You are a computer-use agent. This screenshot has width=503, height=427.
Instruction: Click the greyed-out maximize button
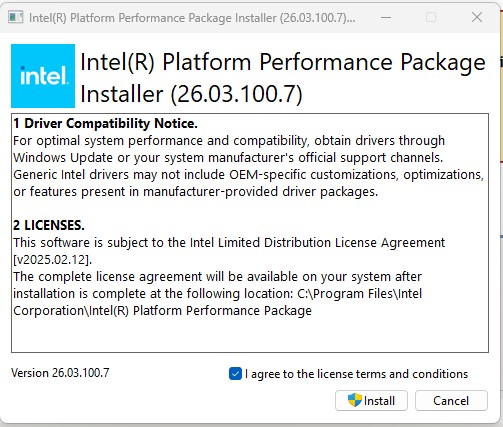click(431, 17)
